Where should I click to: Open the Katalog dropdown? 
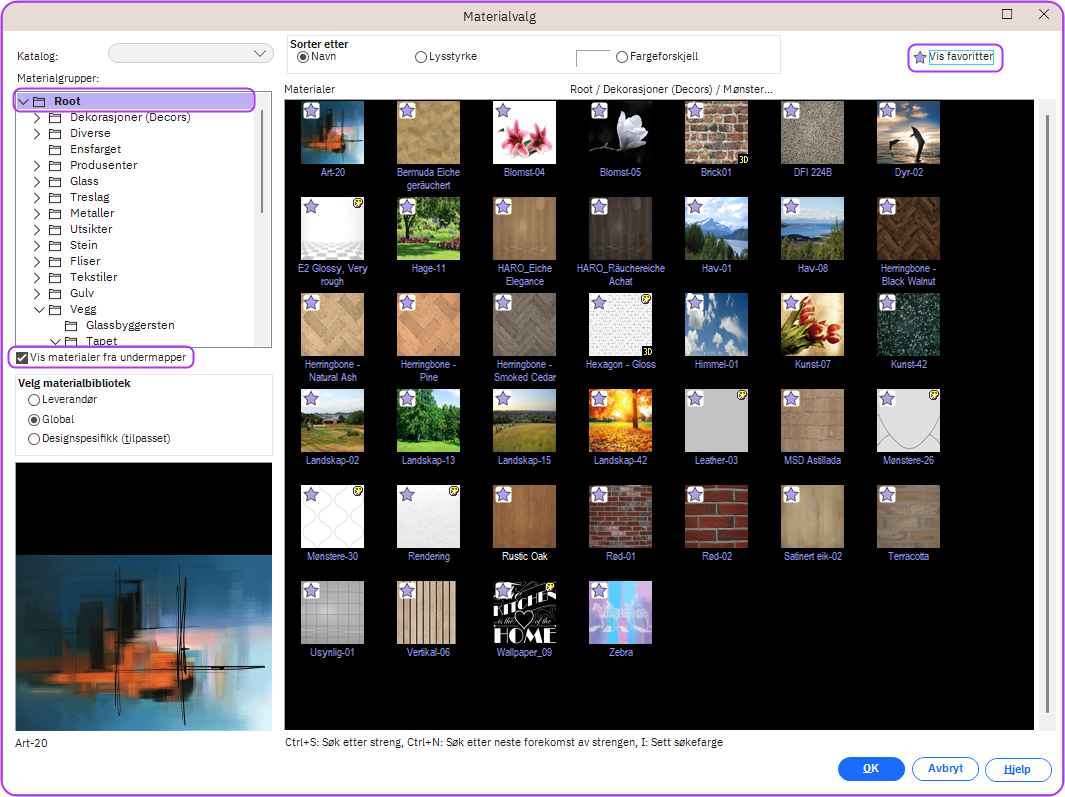[x=191, y=53]
